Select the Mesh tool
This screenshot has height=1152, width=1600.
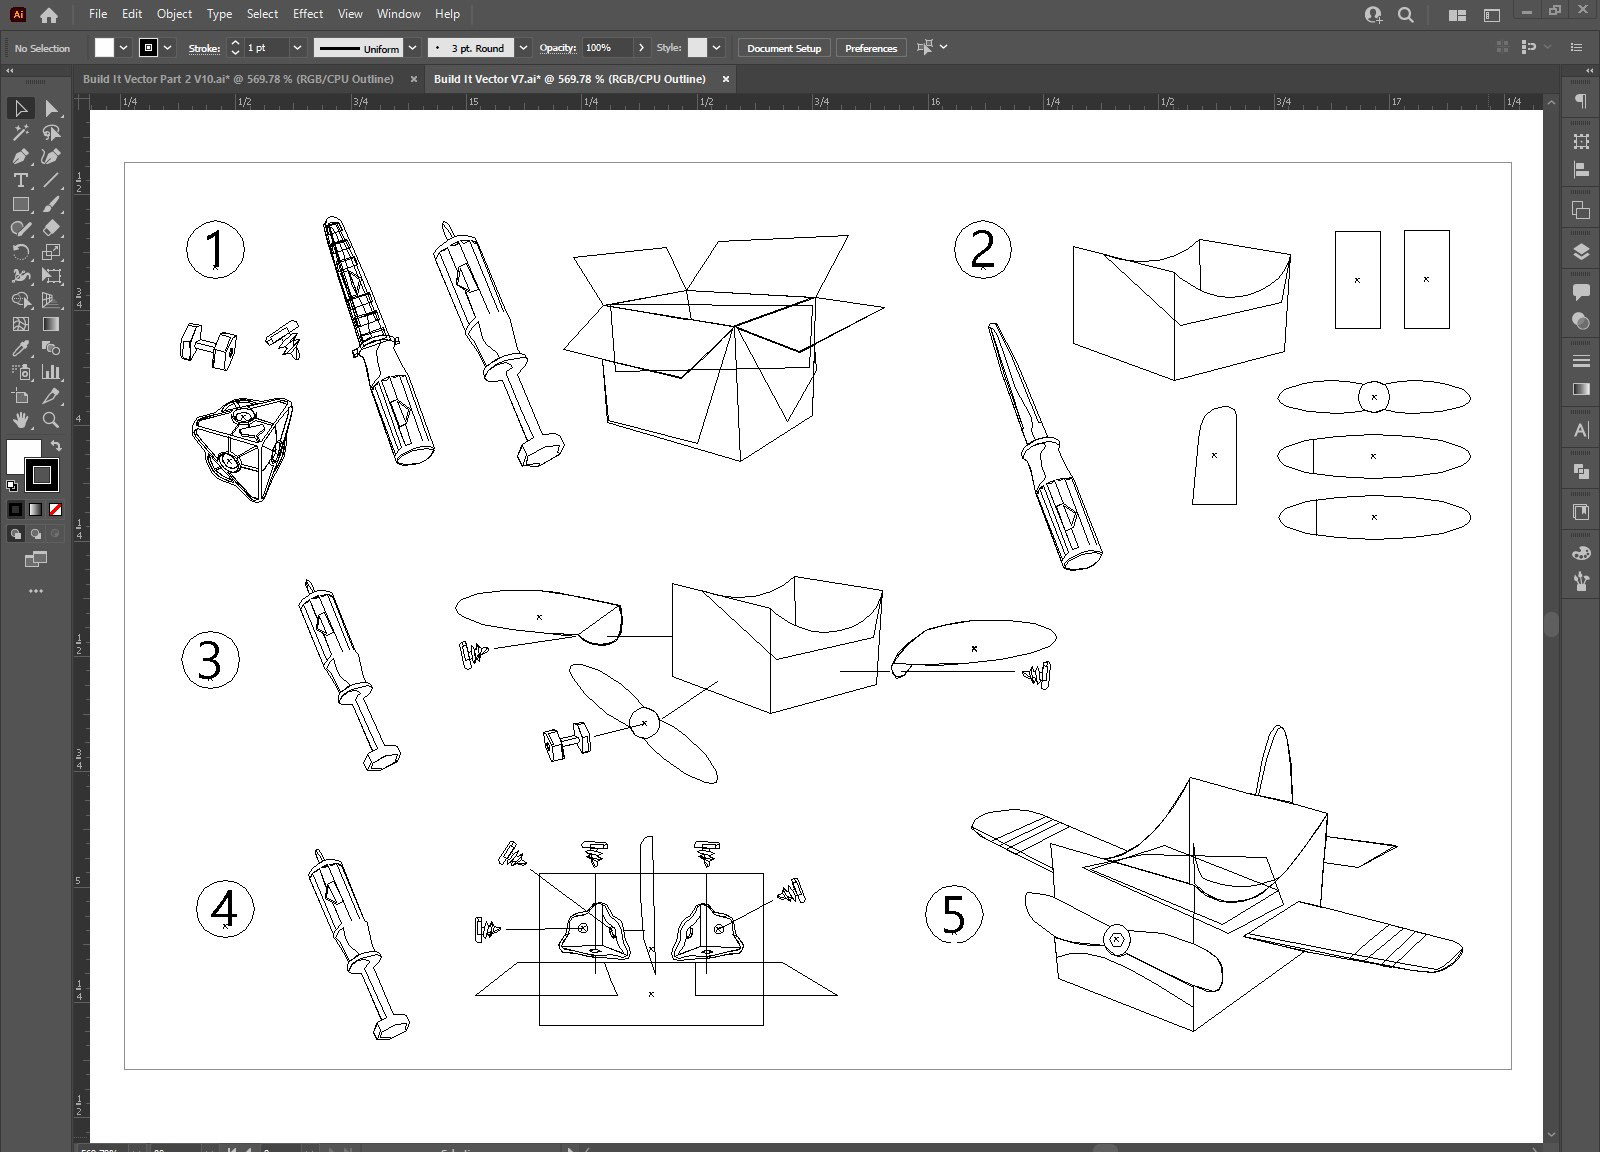[20, 324]
